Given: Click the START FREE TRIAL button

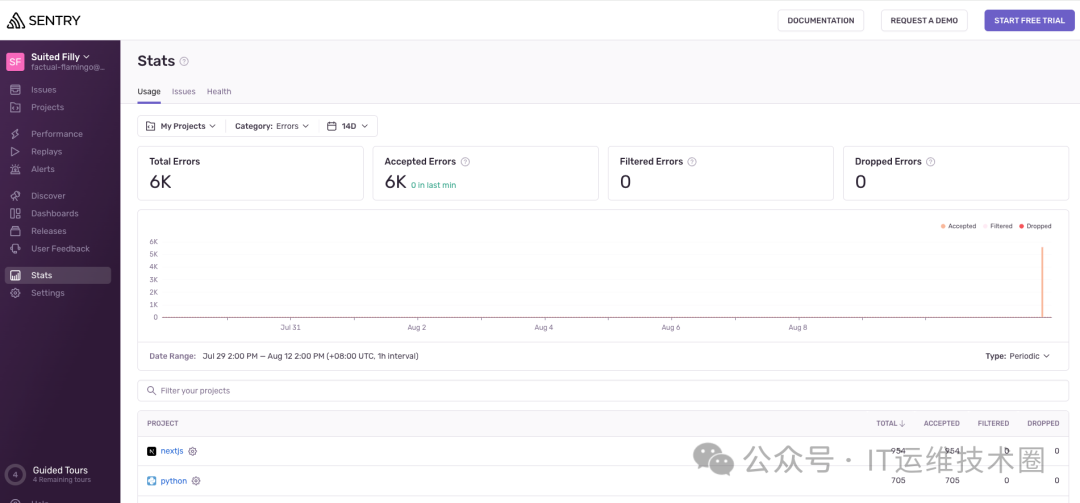Looking at the screenshot, I should pyautogui.click(x=1029, y=21).
